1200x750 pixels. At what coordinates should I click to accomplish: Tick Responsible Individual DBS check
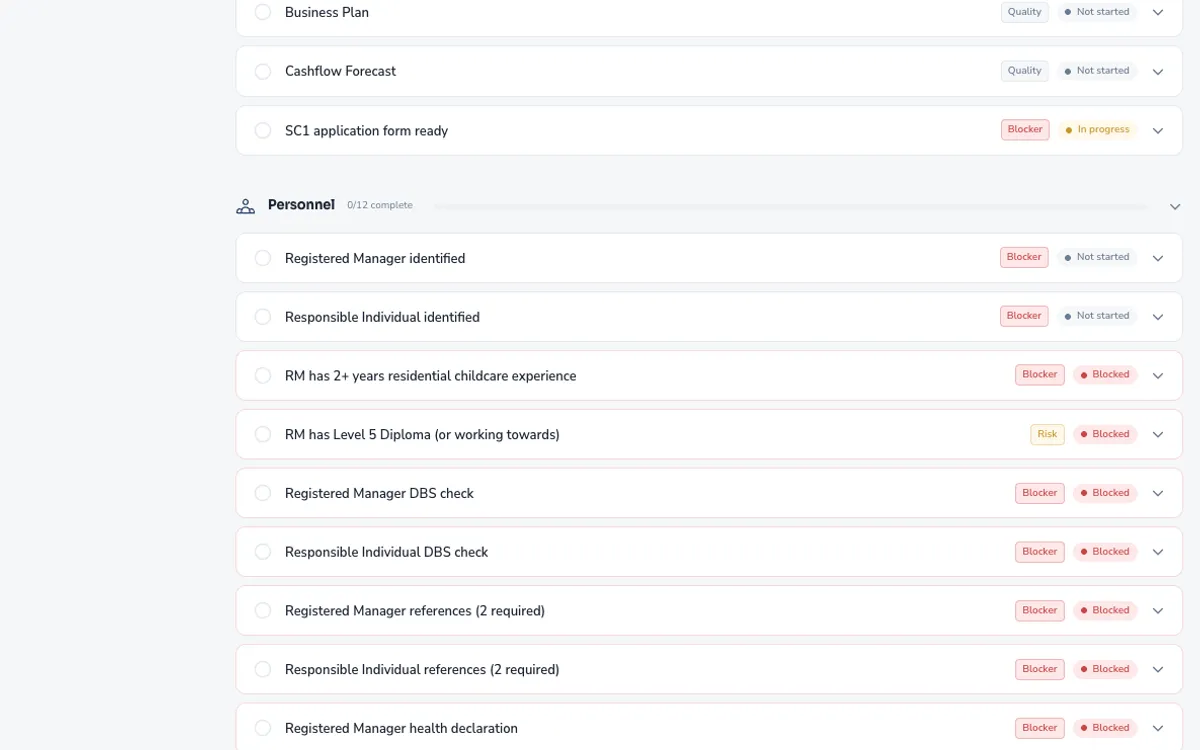(262, 551)
